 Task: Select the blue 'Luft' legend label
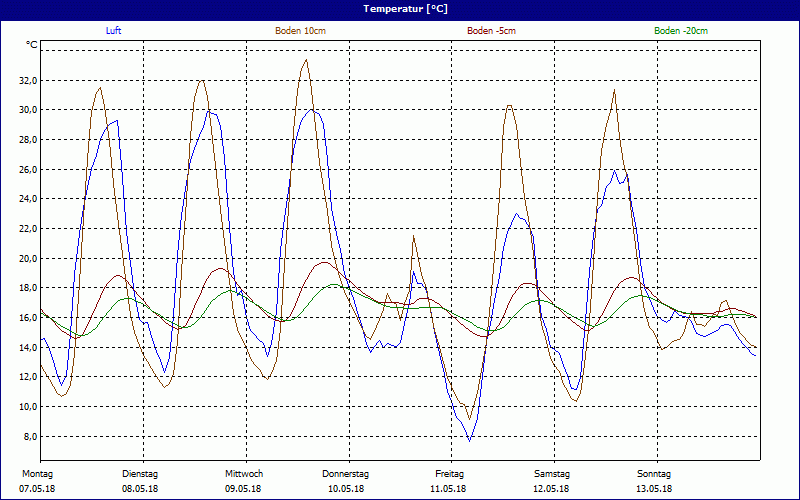pos(113,31)
